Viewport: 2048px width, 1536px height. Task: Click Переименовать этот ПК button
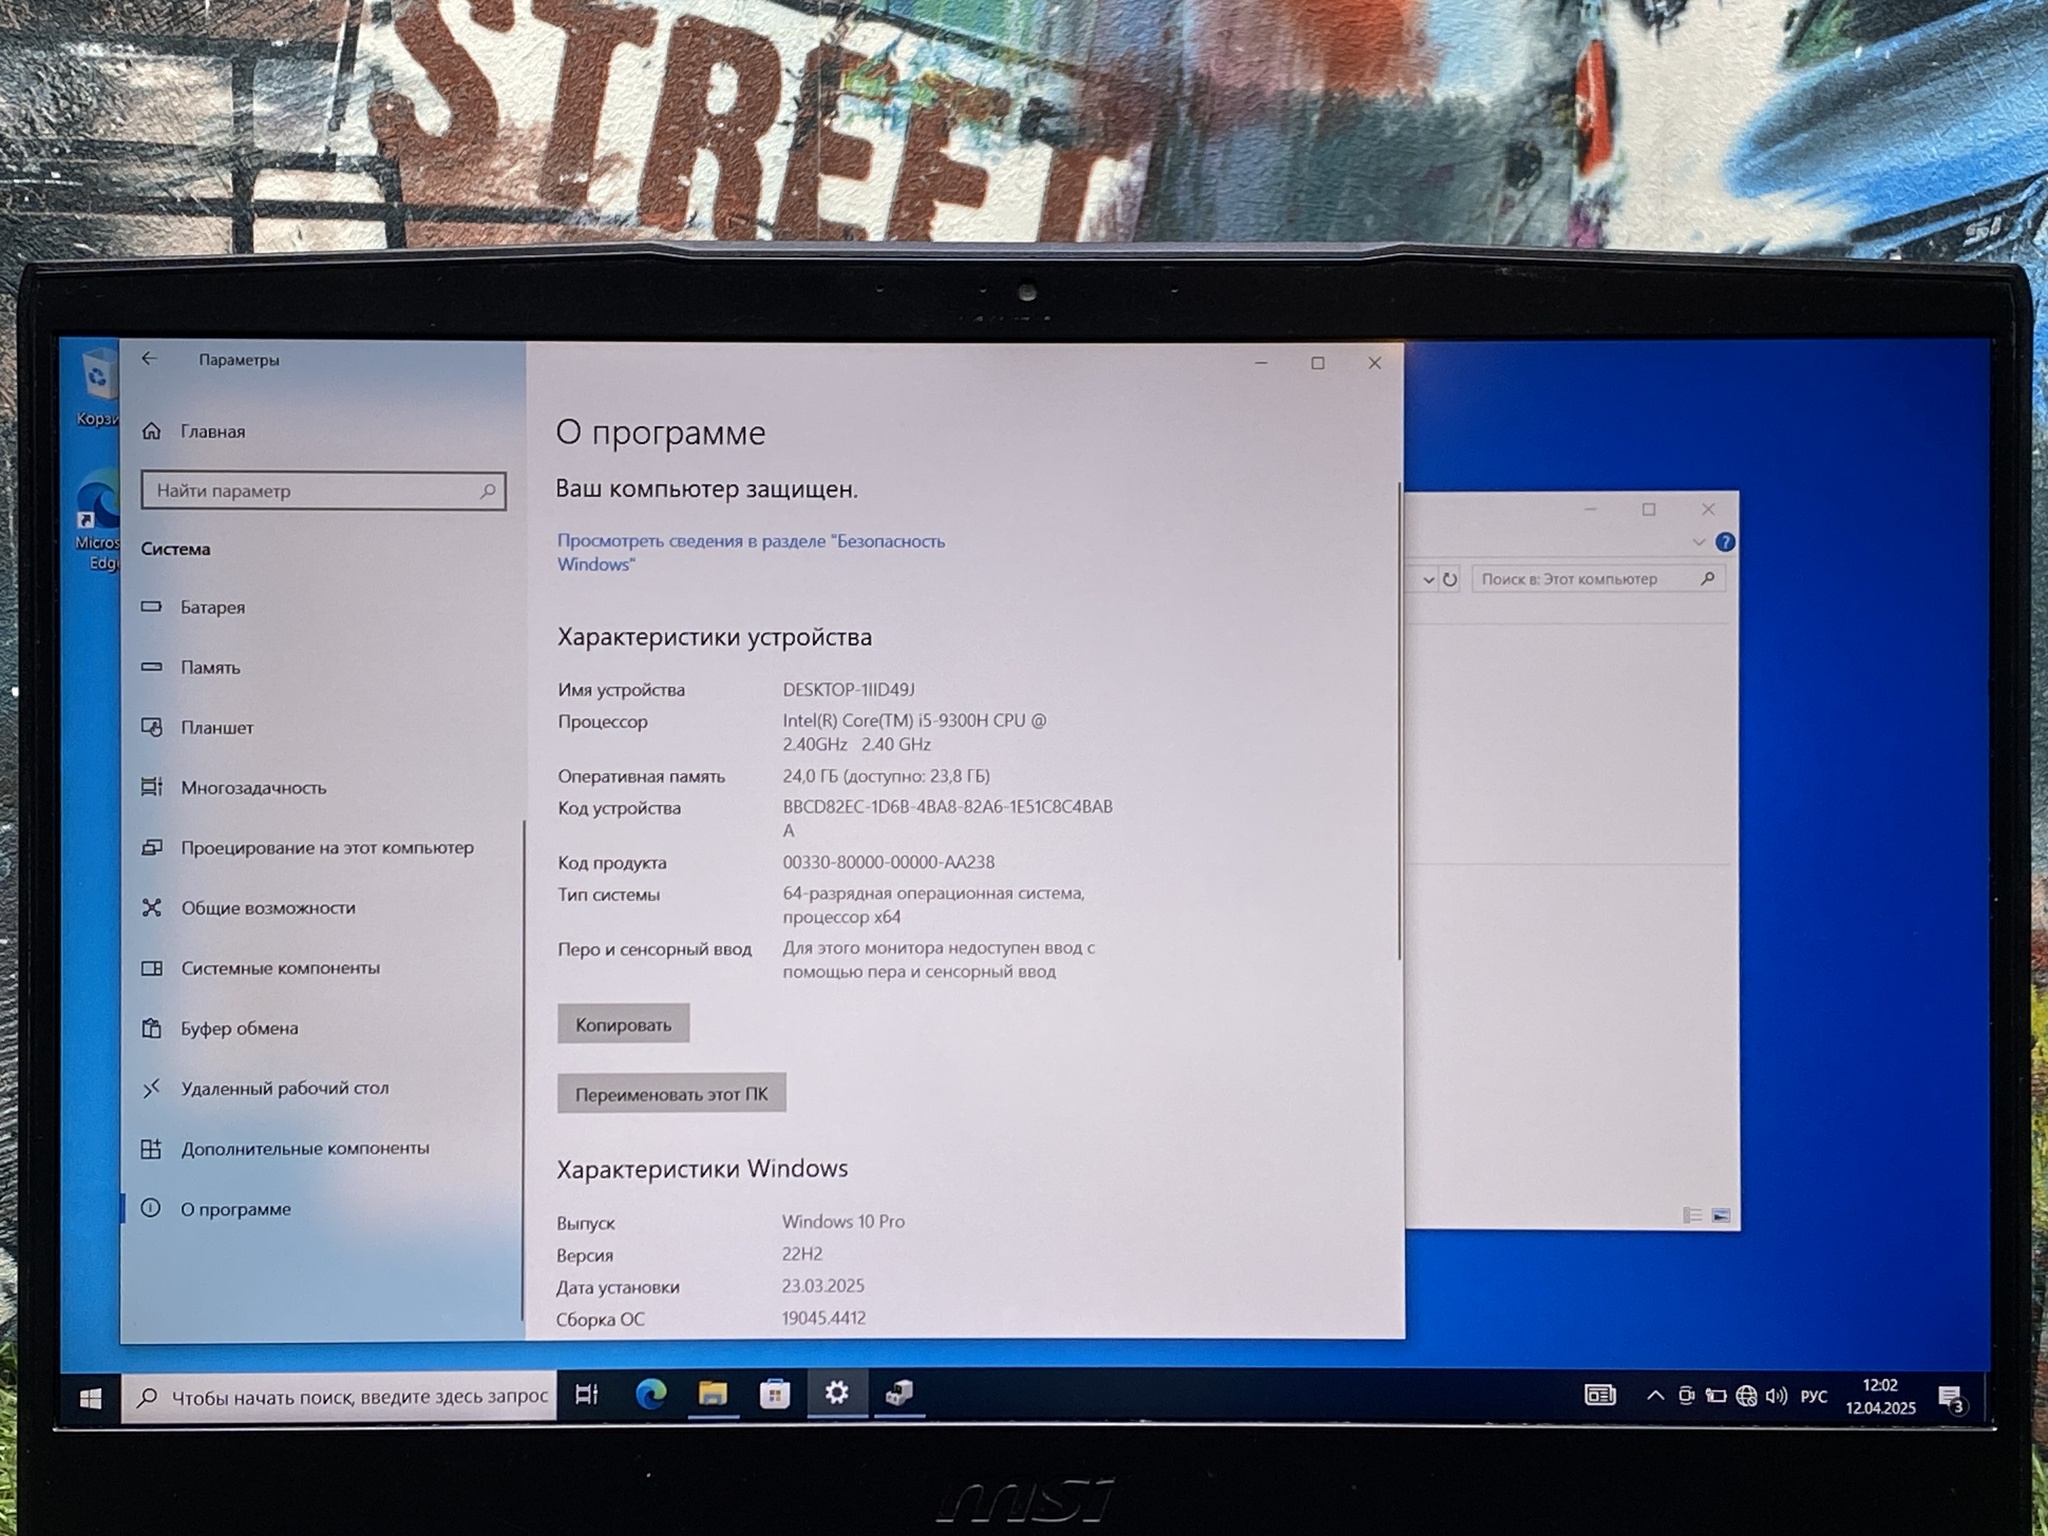671,1094
